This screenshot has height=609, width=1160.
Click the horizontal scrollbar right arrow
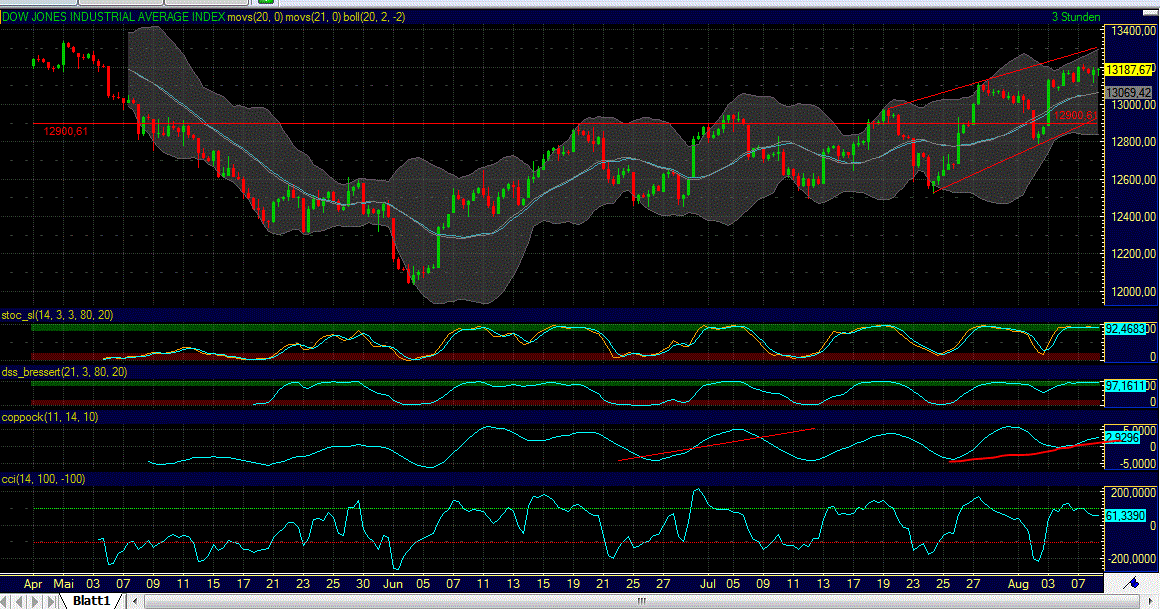[1149, 601]
